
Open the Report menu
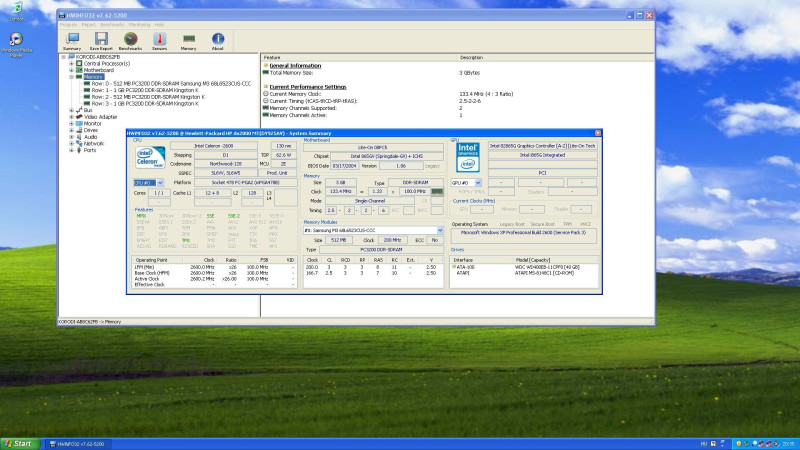[x=88, y=24]
